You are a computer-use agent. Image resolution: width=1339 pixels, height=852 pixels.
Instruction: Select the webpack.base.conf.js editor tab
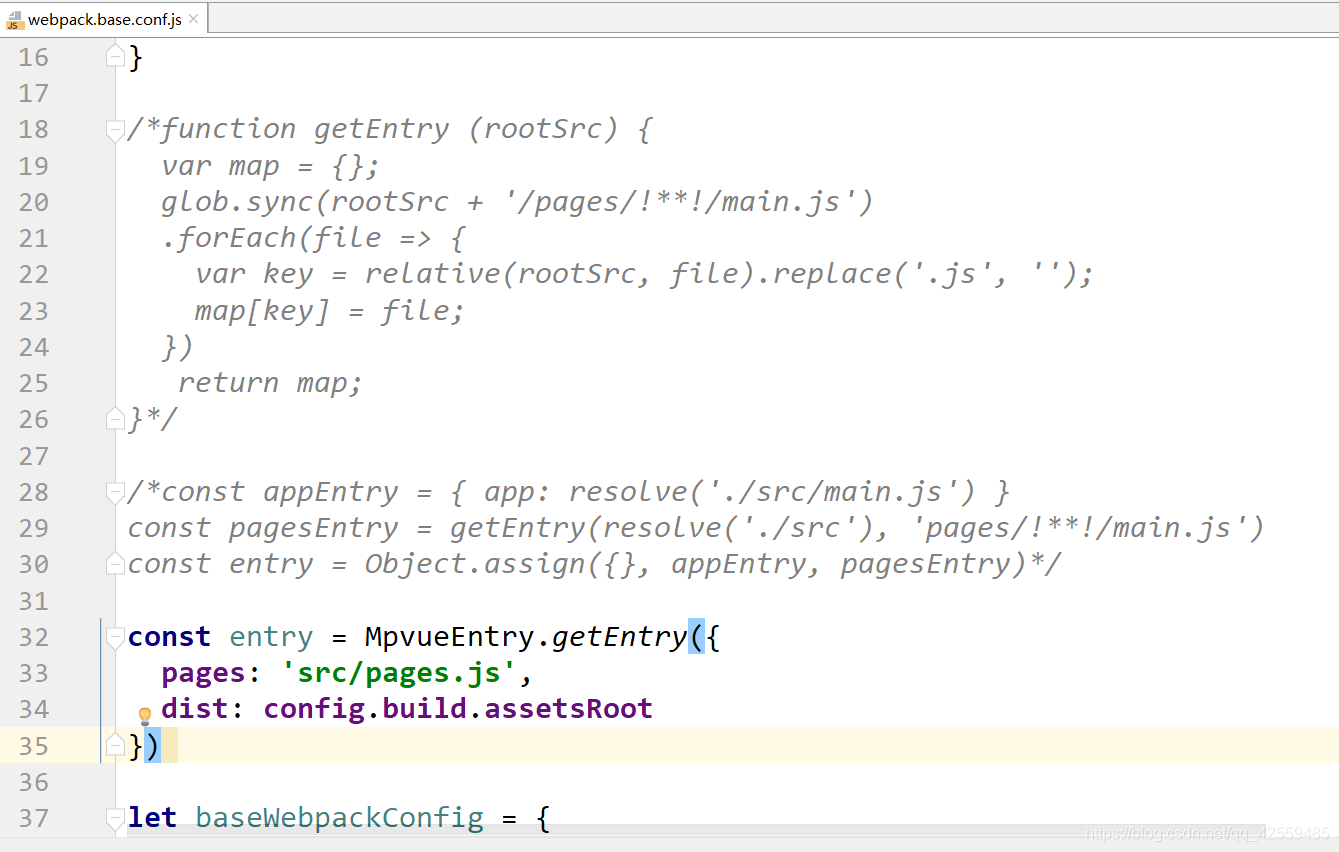[103, 19]
